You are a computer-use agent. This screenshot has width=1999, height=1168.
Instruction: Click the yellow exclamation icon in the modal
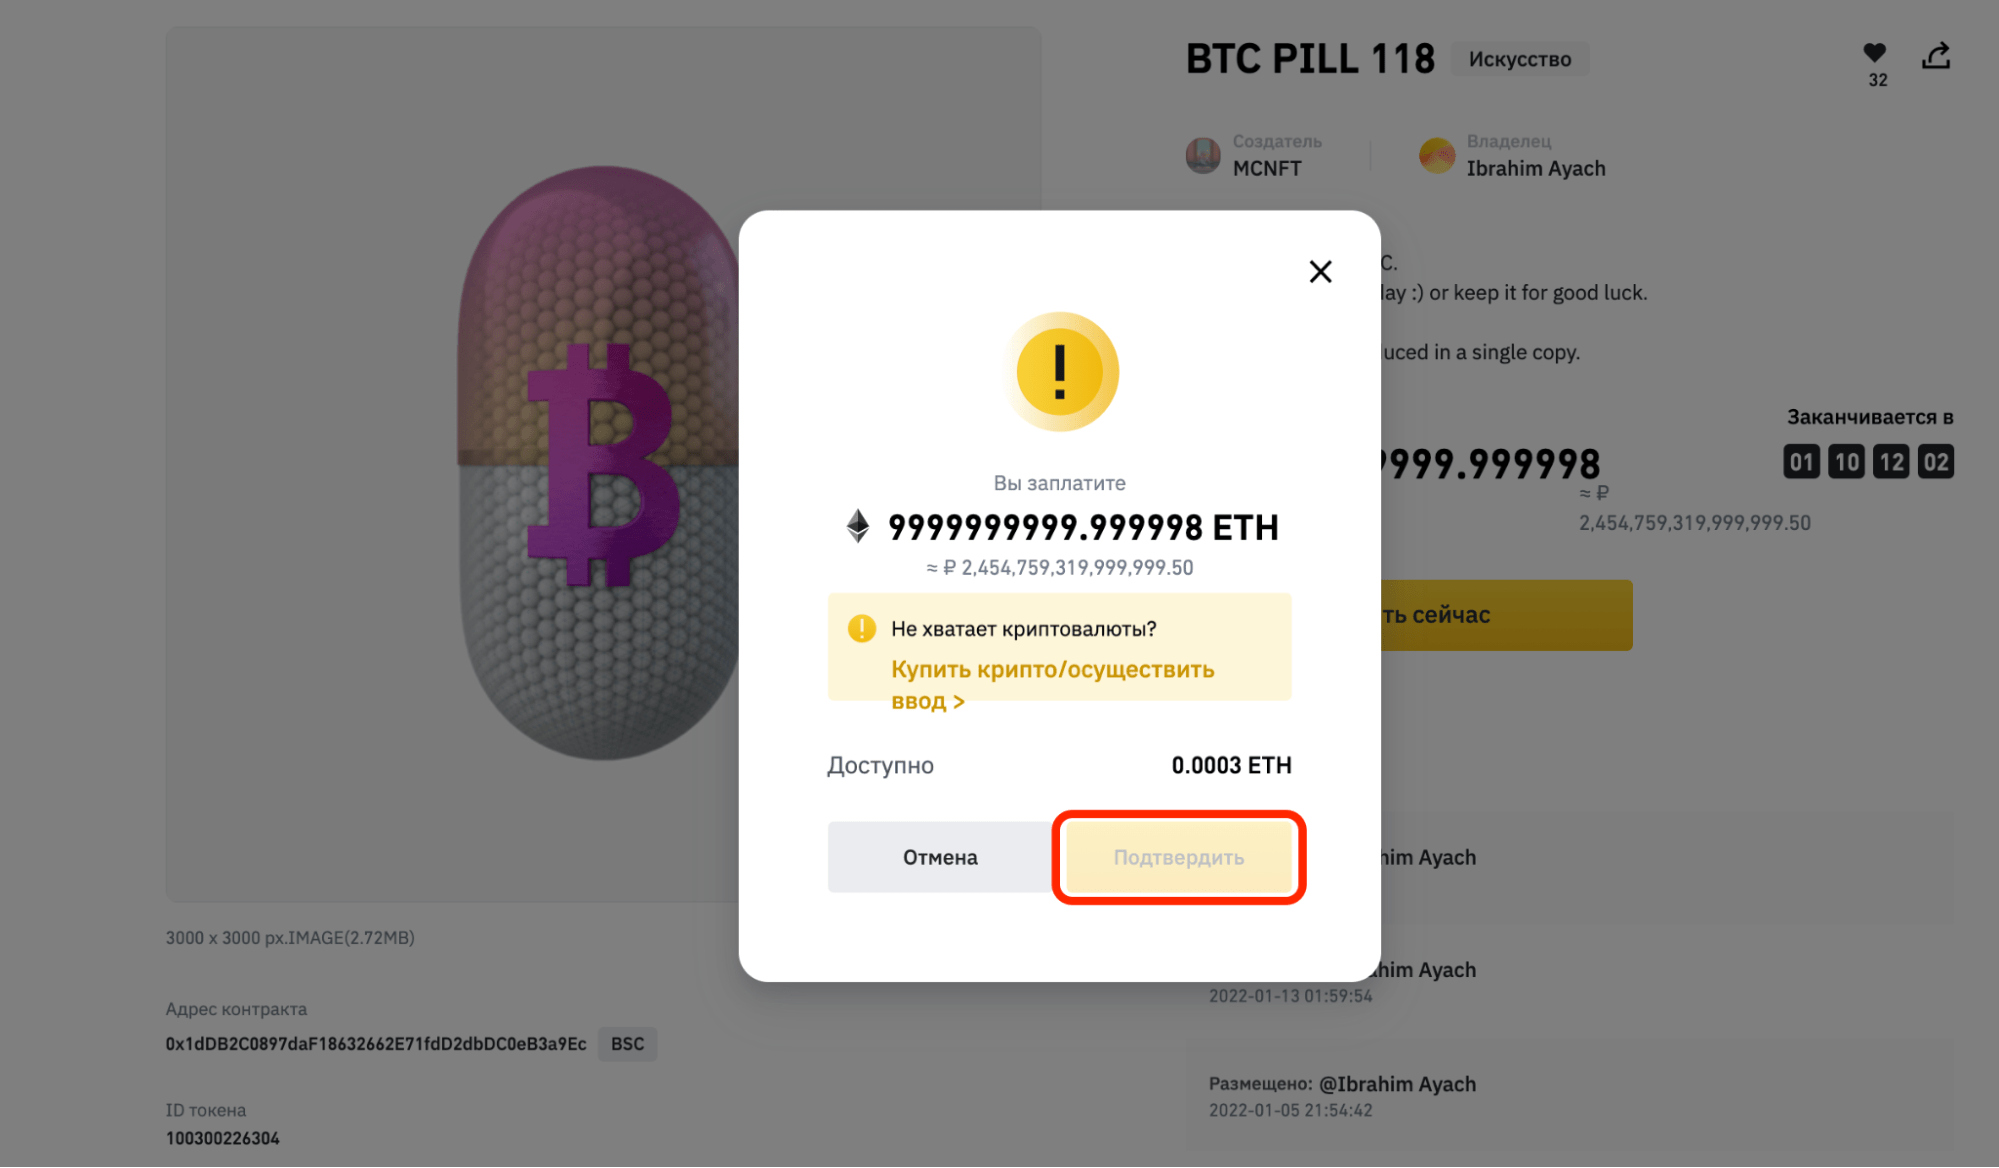(x=1060, y=371)
